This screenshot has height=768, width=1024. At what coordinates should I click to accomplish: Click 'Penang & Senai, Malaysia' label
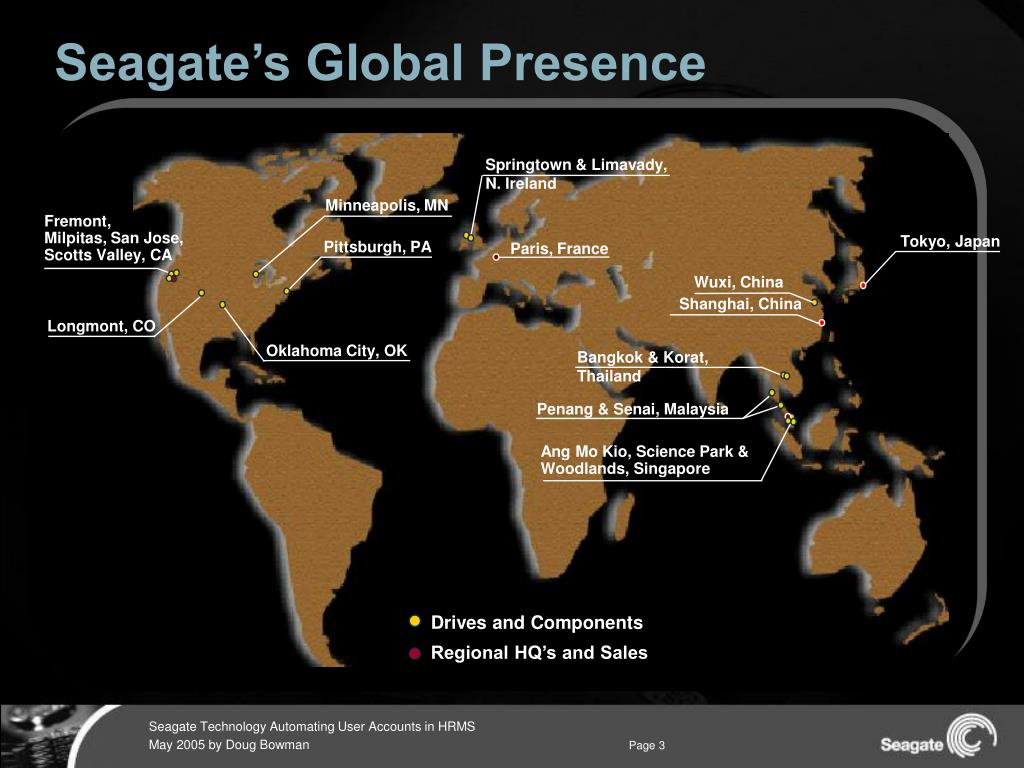coord(632,409)
